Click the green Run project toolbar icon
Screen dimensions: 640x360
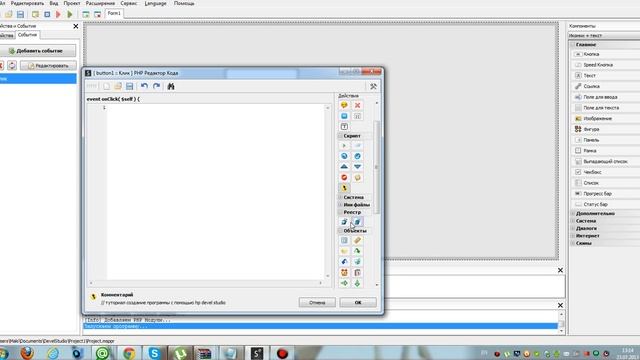pyautogui.click(x=70, y=14)
